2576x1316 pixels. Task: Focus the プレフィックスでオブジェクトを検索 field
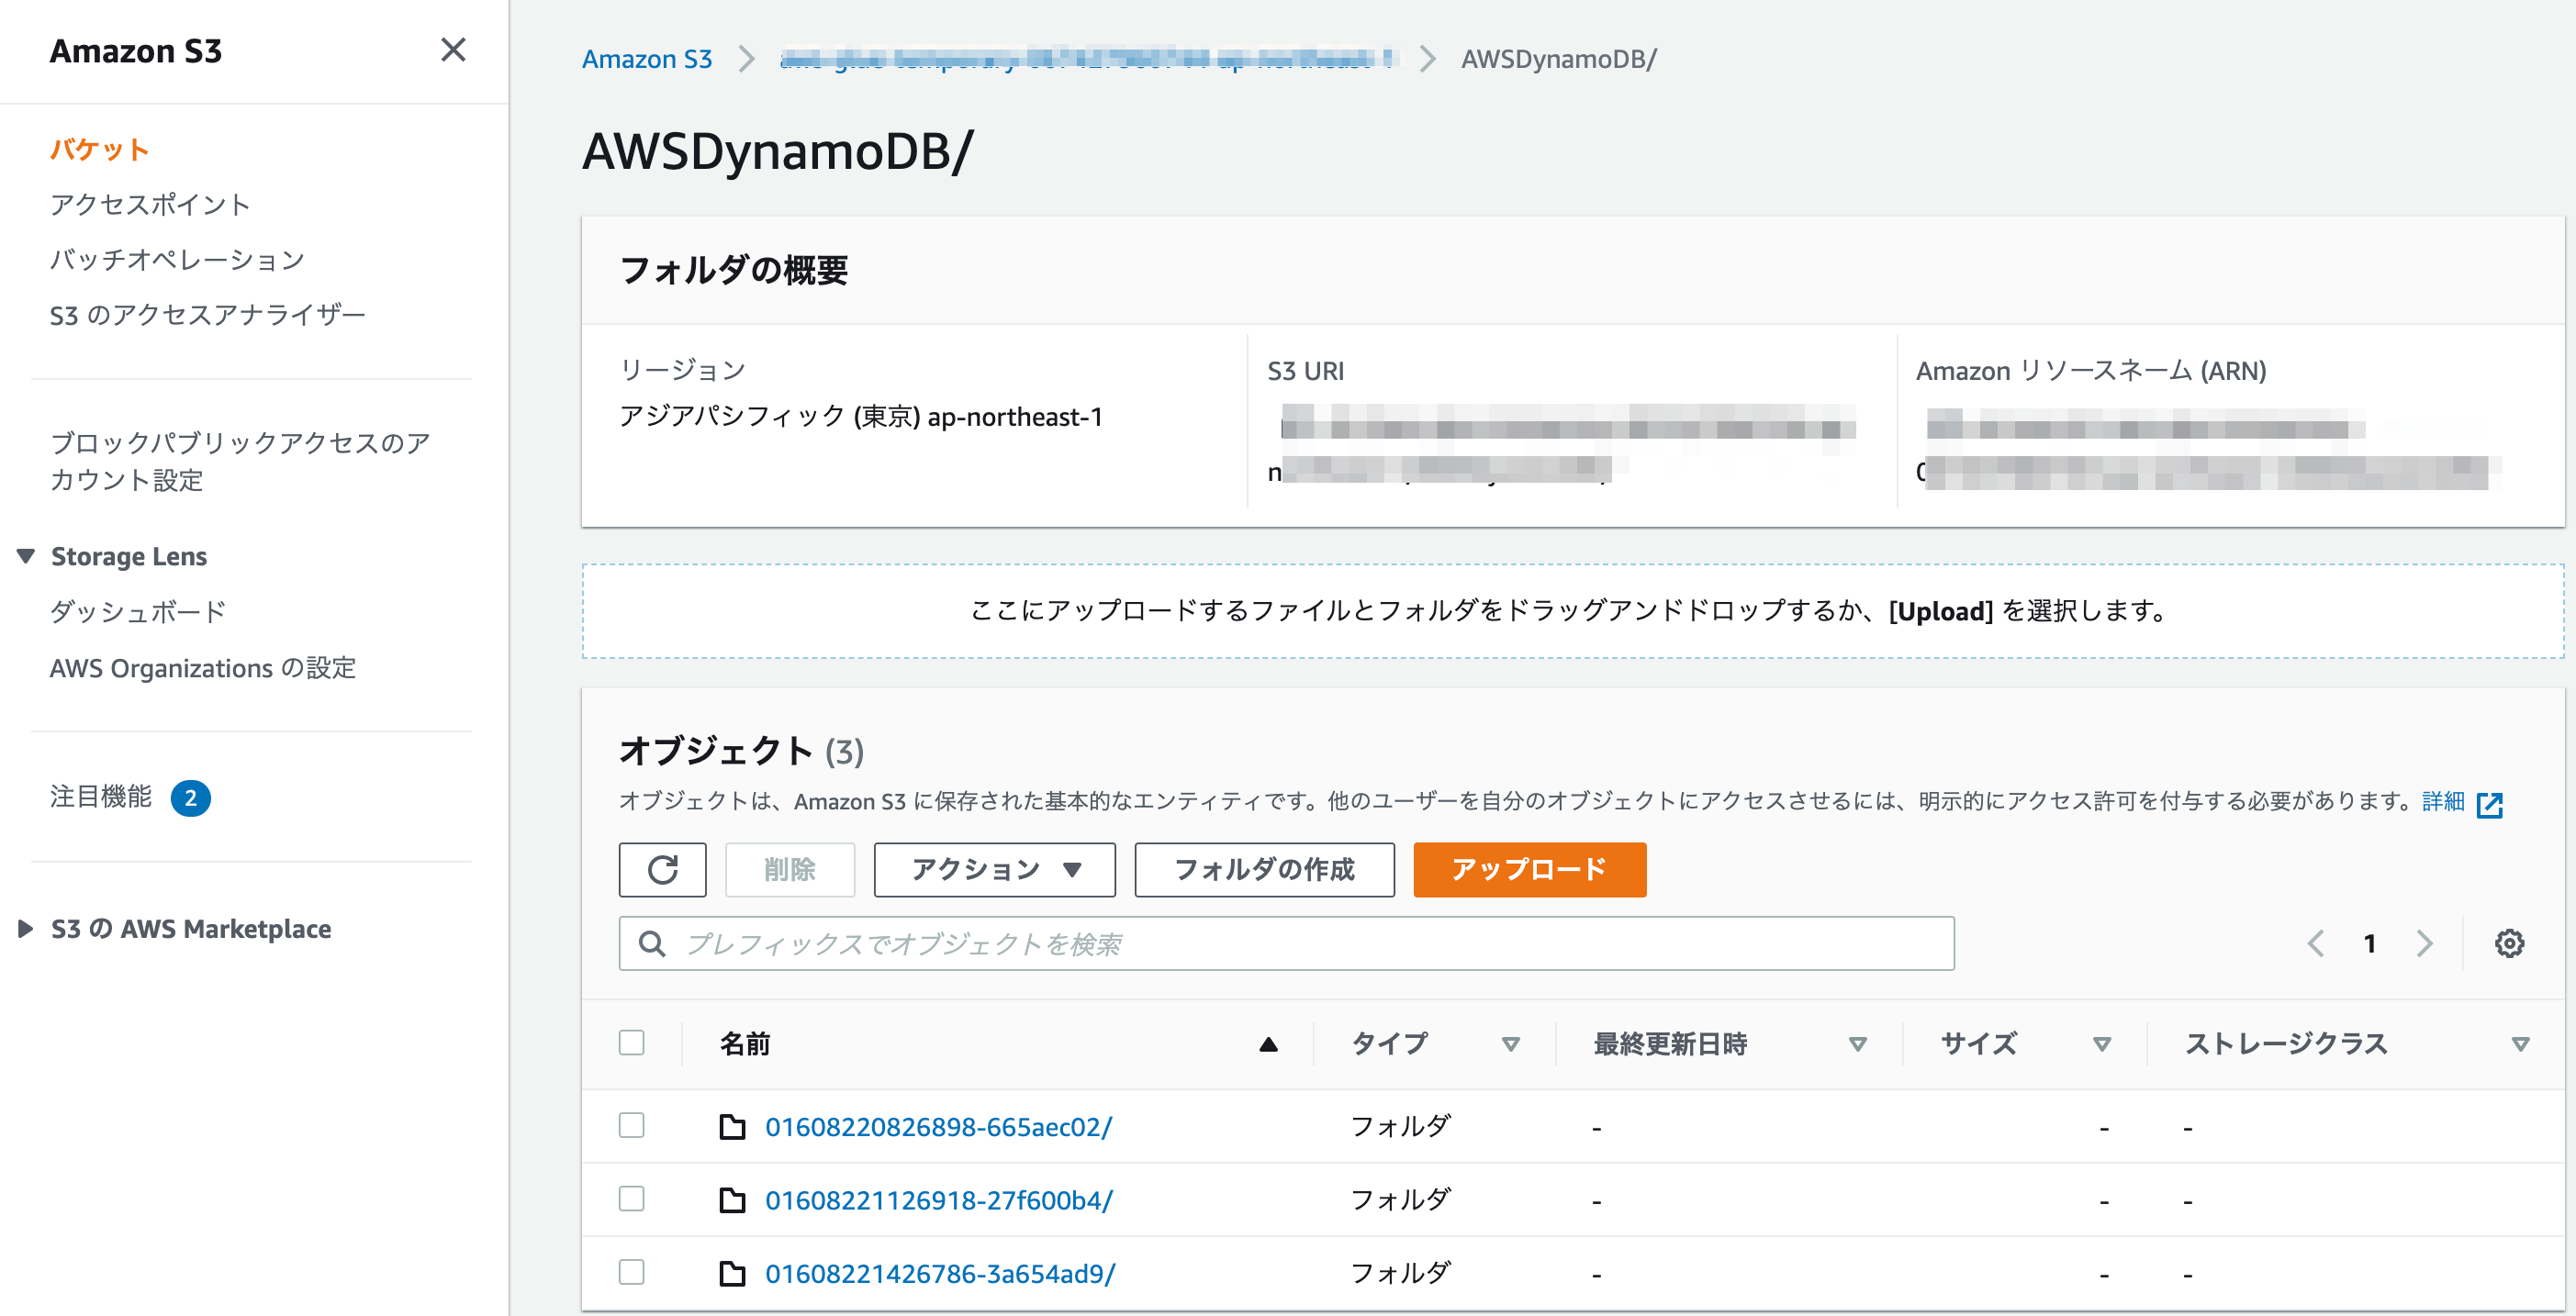[x=1286, y=943]
